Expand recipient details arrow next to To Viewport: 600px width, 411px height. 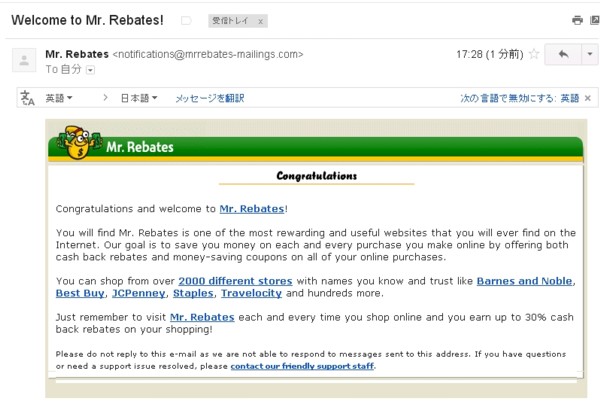tap(90, 70)
